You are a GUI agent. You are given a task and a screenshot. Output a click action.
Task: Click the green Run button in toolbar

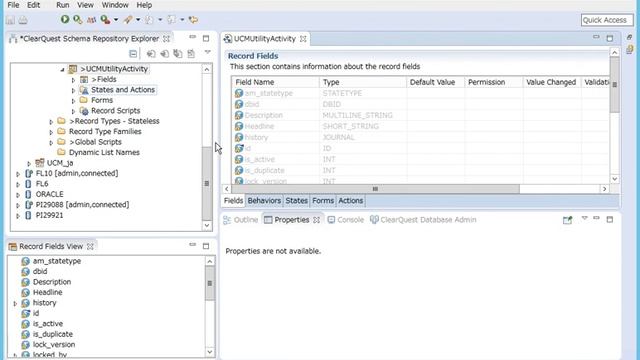[x=64, y=19]
